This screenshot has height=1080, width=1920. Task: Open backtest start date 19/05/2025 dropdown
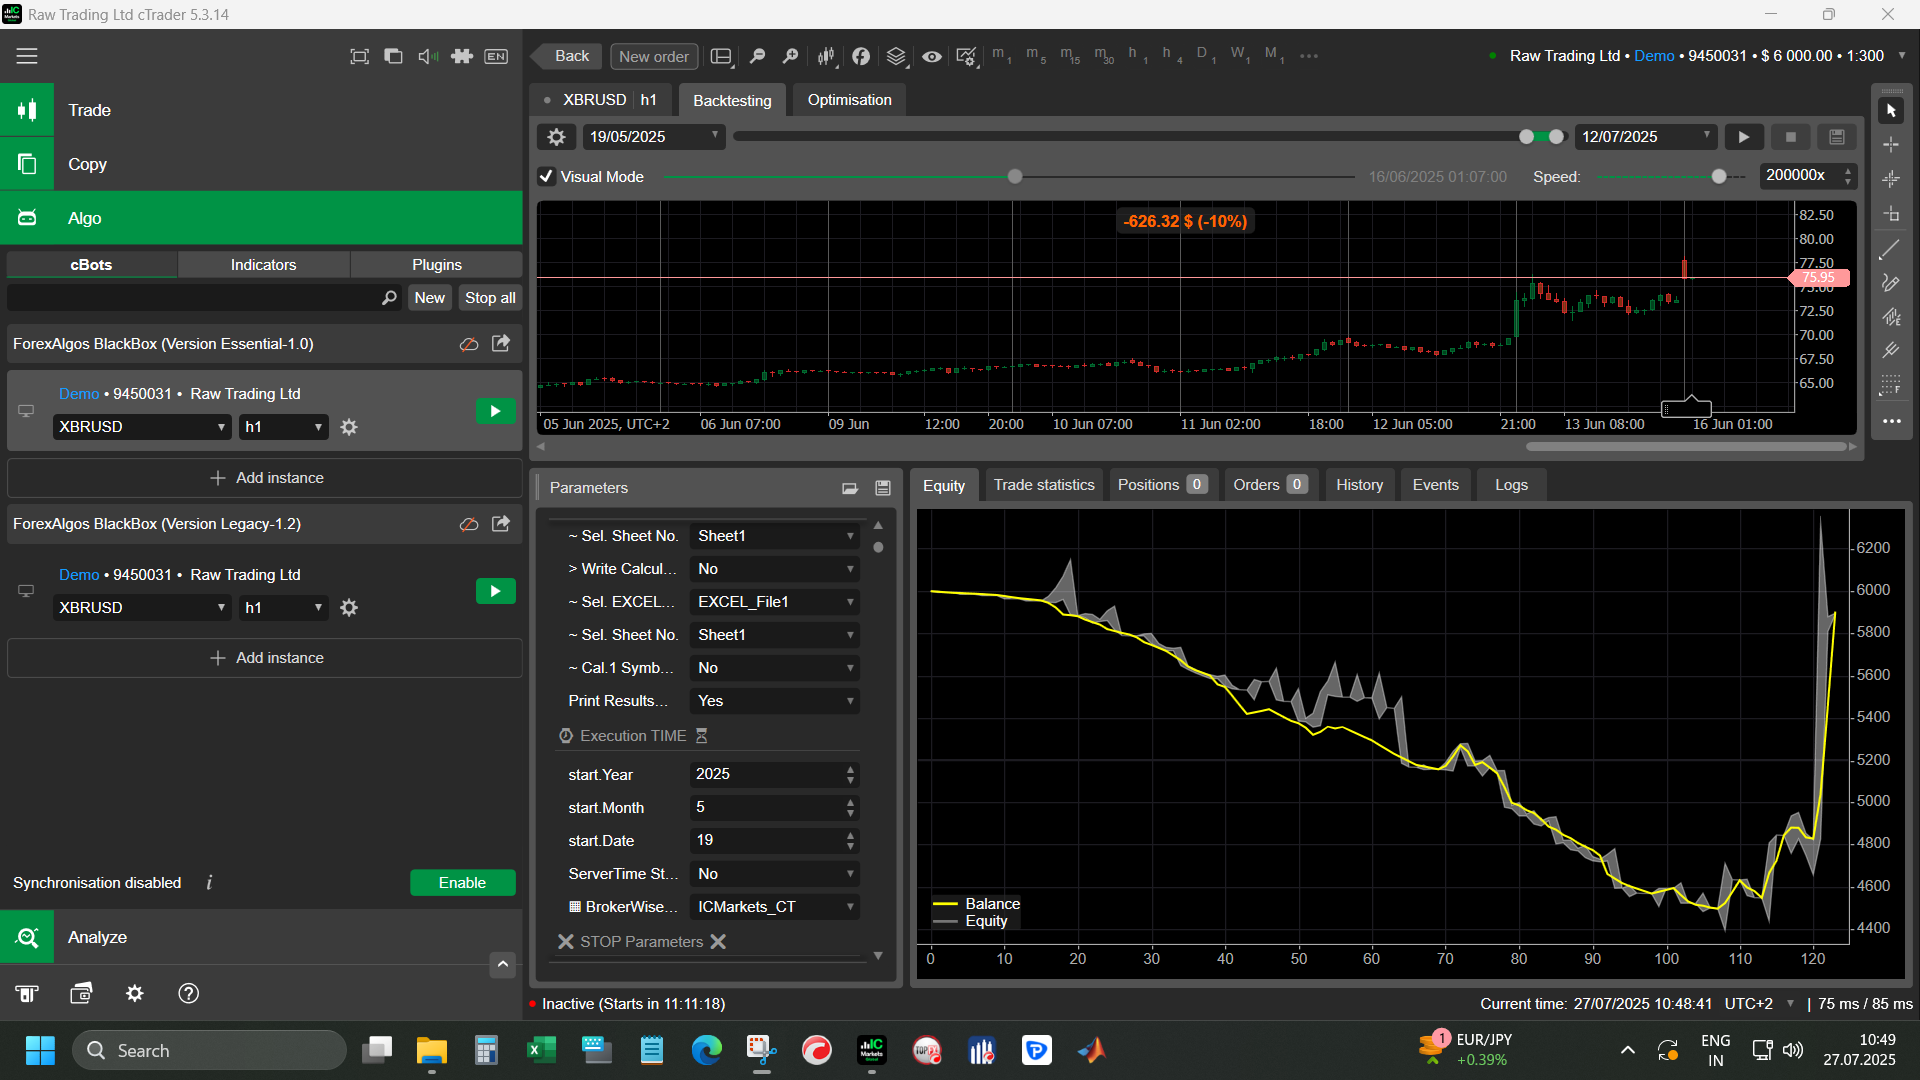(654, 137)
